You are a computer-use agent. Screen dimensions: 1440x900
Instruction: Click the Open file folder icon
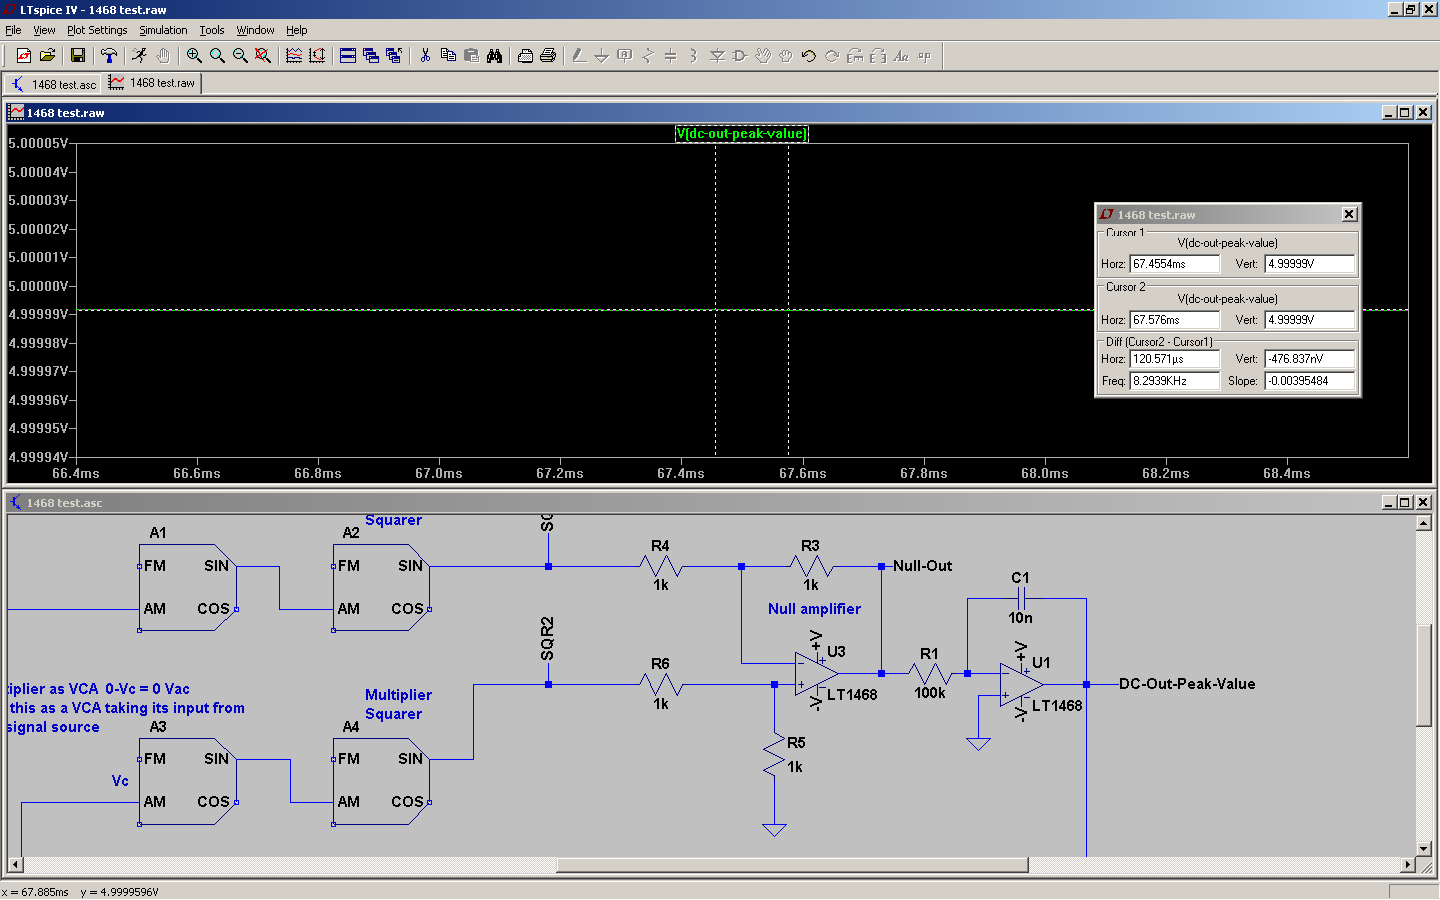point(47,56)
